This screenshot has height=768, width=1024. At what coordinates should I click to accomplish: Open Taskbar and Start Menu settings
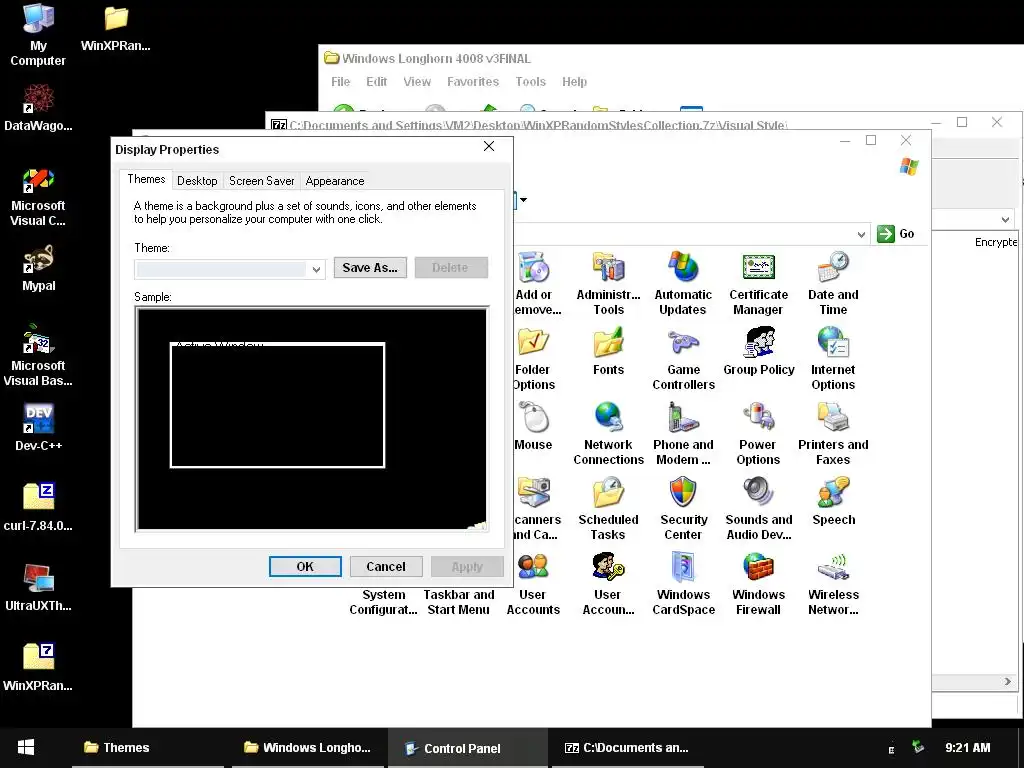[458, 602]
